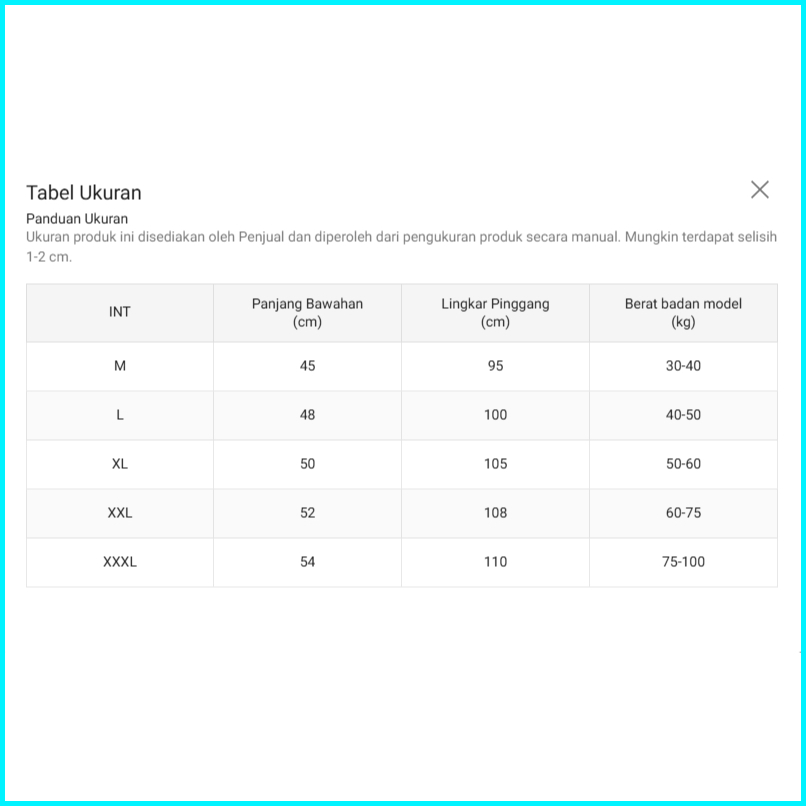Click the waist value 105 cell
The width and height of the screenshot is (806, 806).
pyautogui.click(x=495, y=464)
